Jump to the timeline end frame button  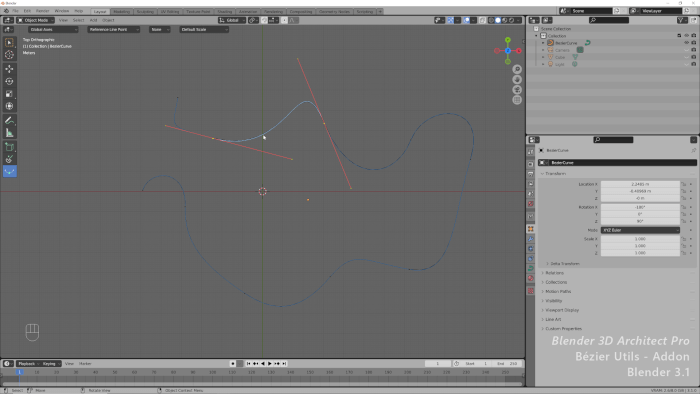click(284, 364)
